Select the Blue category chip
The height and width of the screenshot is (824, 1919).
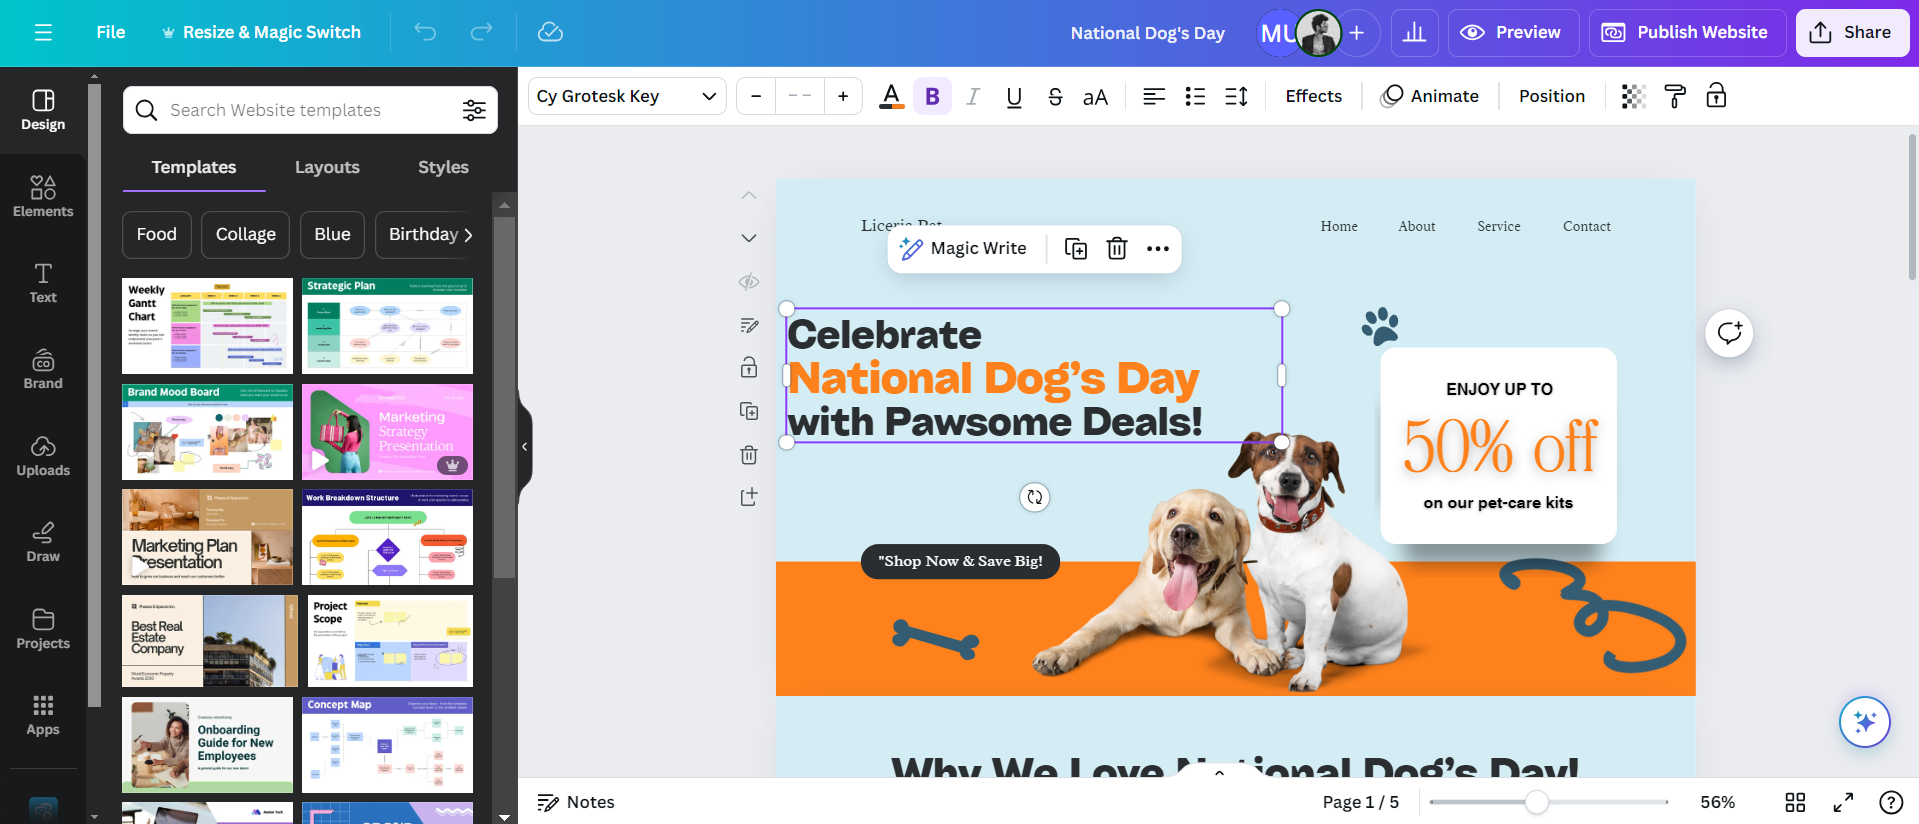tap(333, 234)
